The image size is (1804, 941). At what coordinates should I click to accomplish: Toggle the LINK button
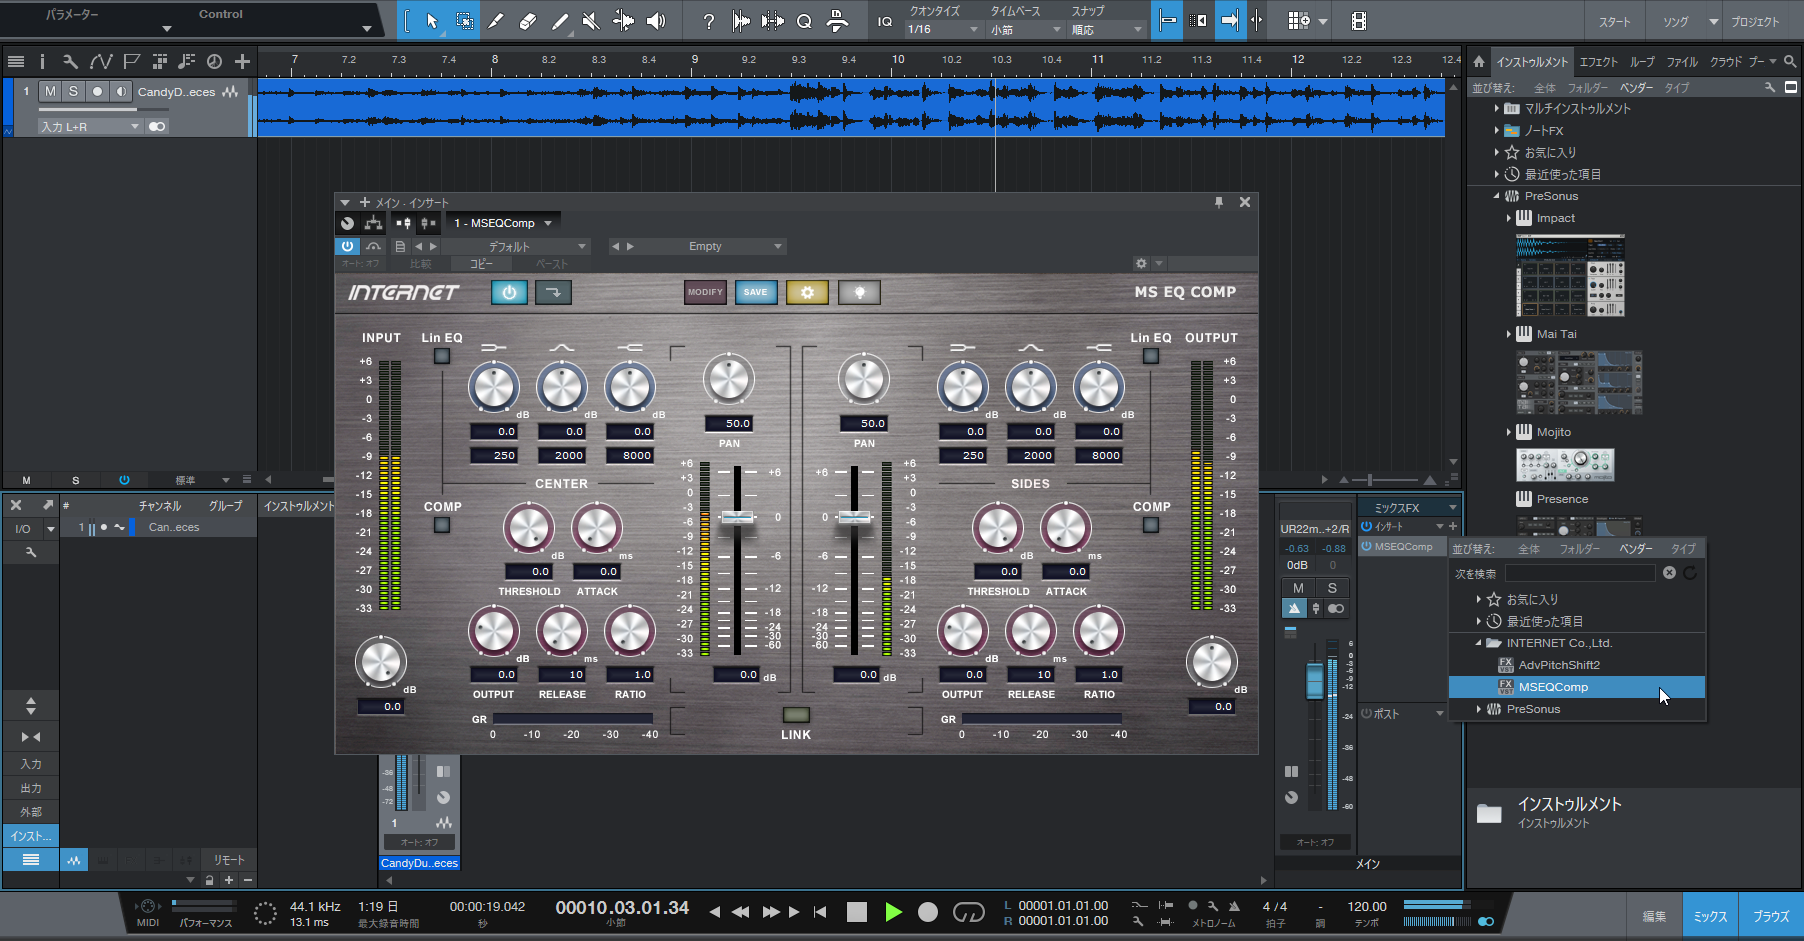(x=796, y=715)
